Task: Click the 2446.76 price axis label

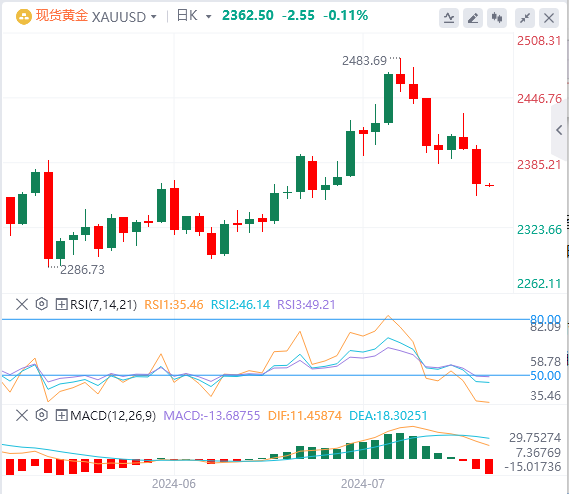Action: point(539,98)
